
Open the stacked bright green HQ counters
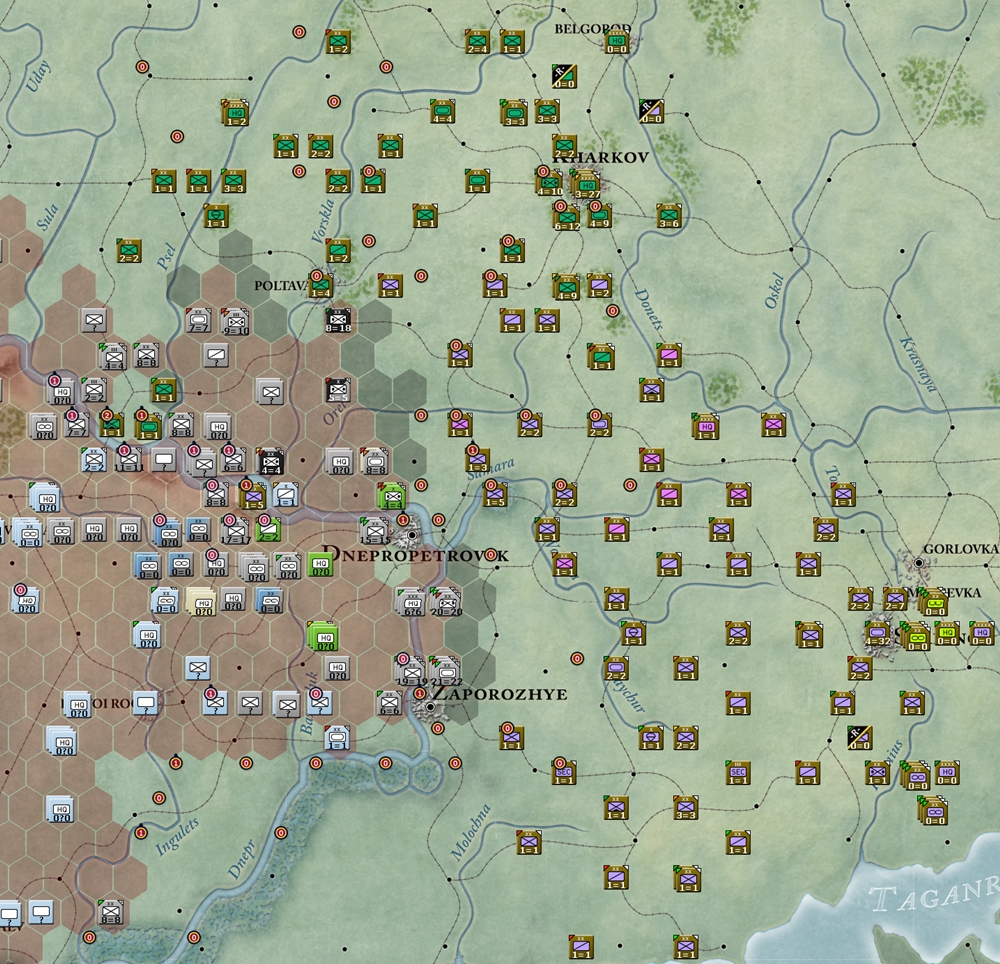click(x=323, y=636)
